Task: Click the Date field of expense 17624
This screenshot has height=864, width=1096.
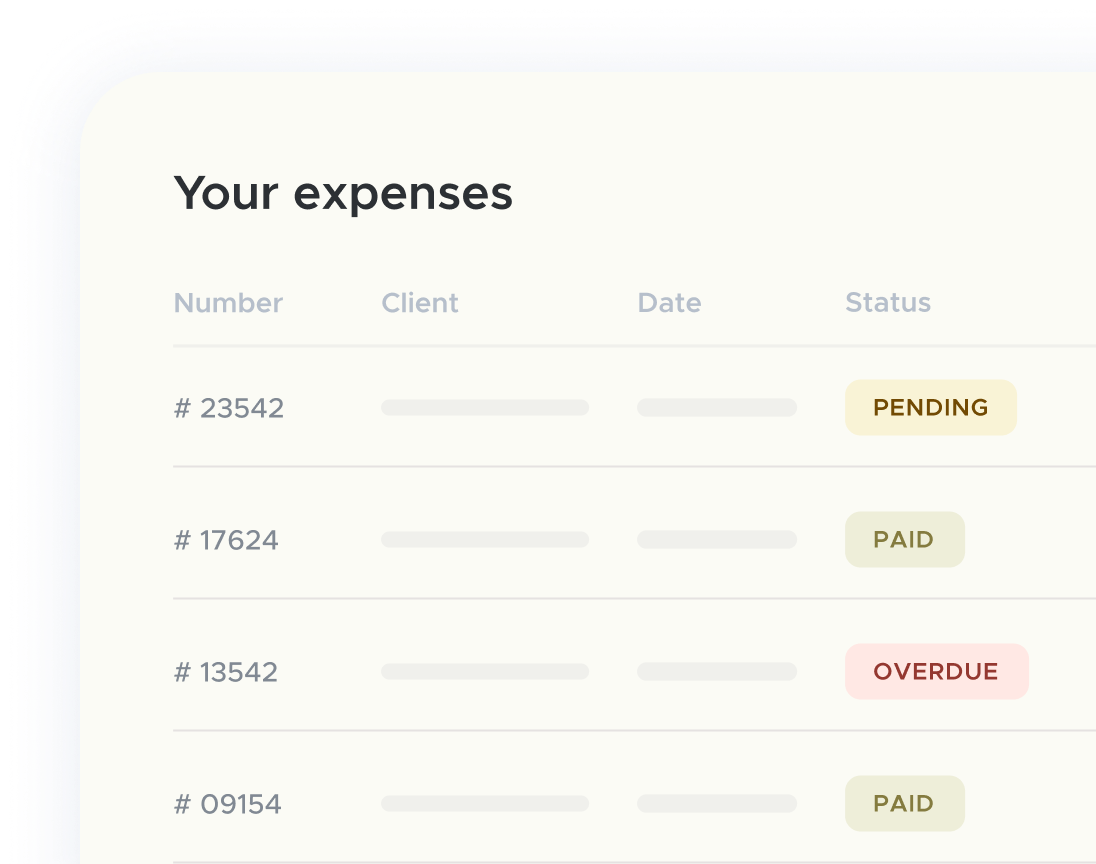Action: coord(716,539)
